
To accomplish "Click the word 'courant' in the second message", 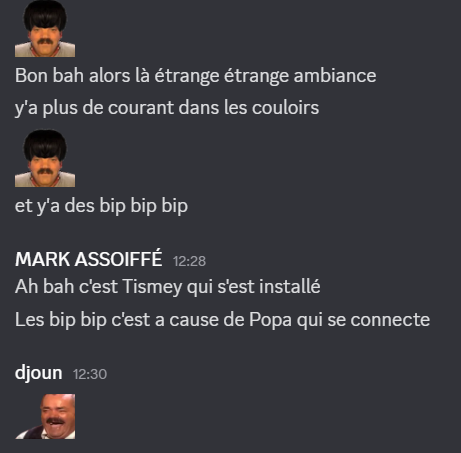I will click(x=141, y=108).
